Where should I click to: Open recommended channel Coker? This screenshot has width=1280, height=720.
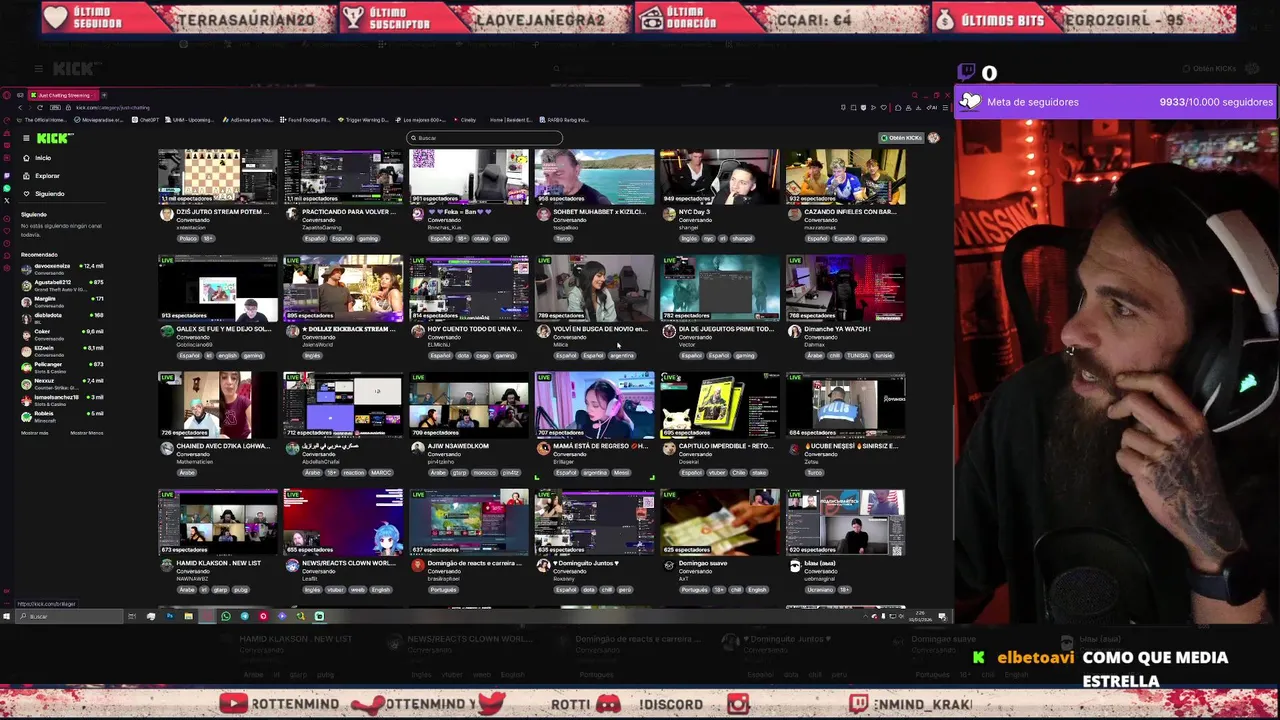62,333
